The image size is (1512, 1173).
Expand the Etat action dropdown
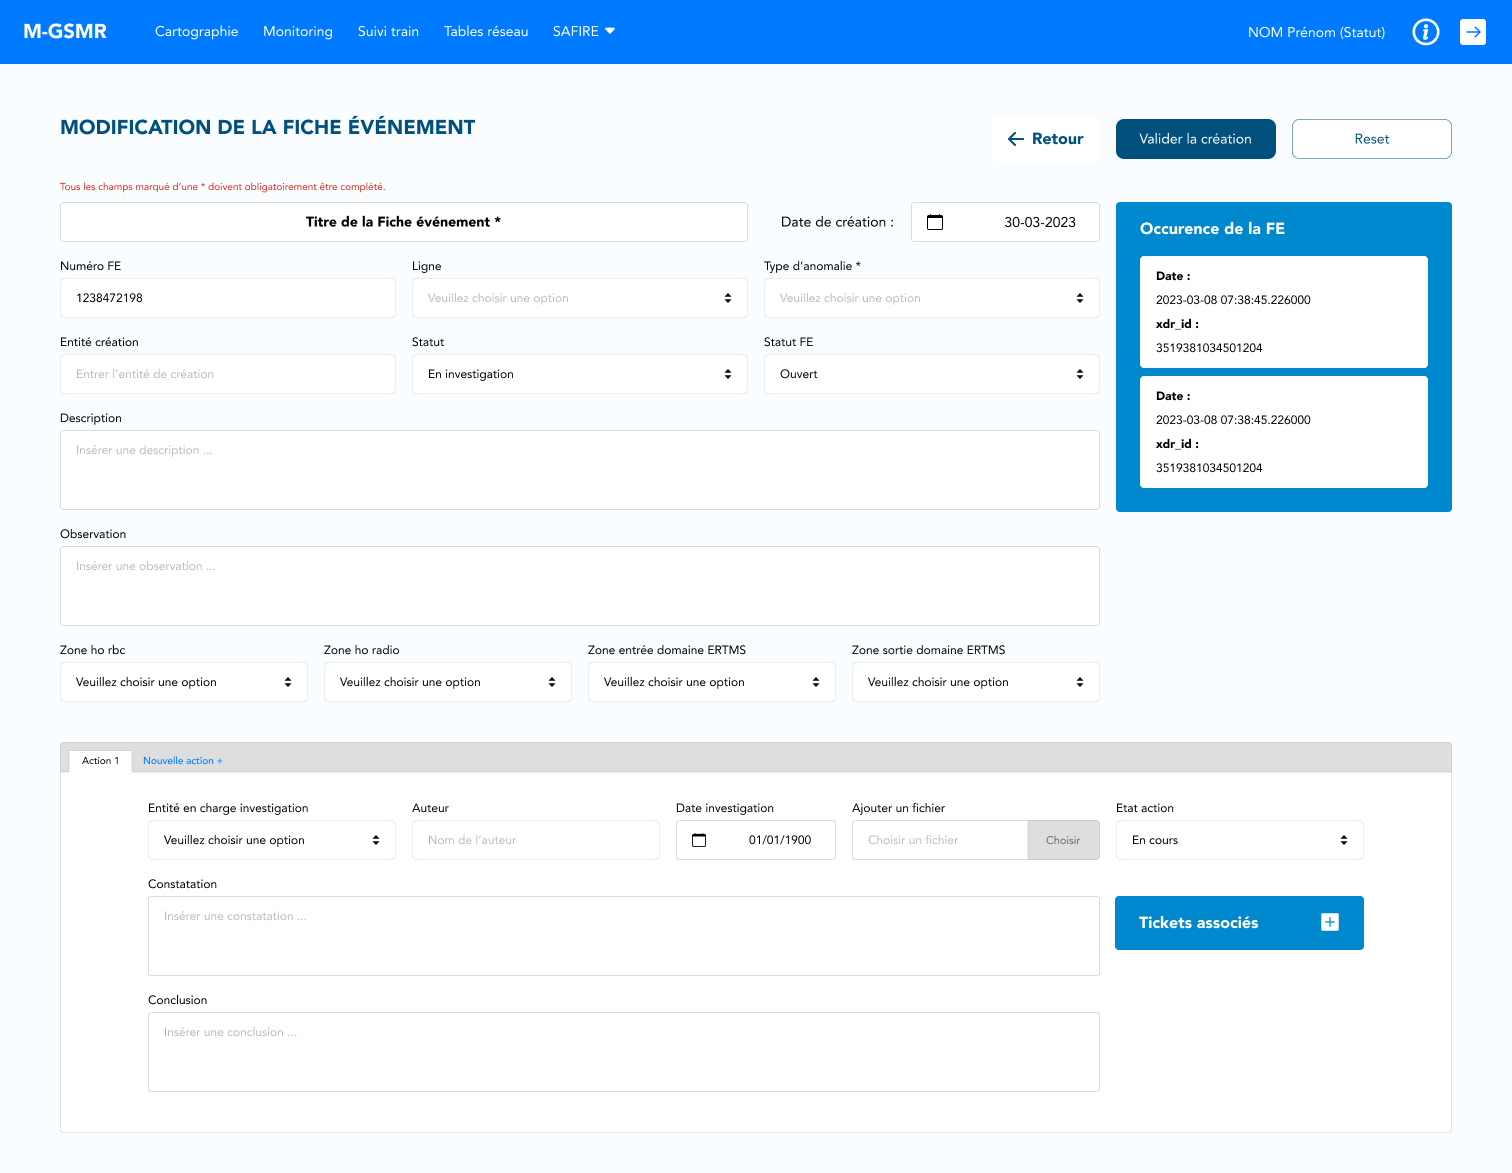tap(1239, 840)
